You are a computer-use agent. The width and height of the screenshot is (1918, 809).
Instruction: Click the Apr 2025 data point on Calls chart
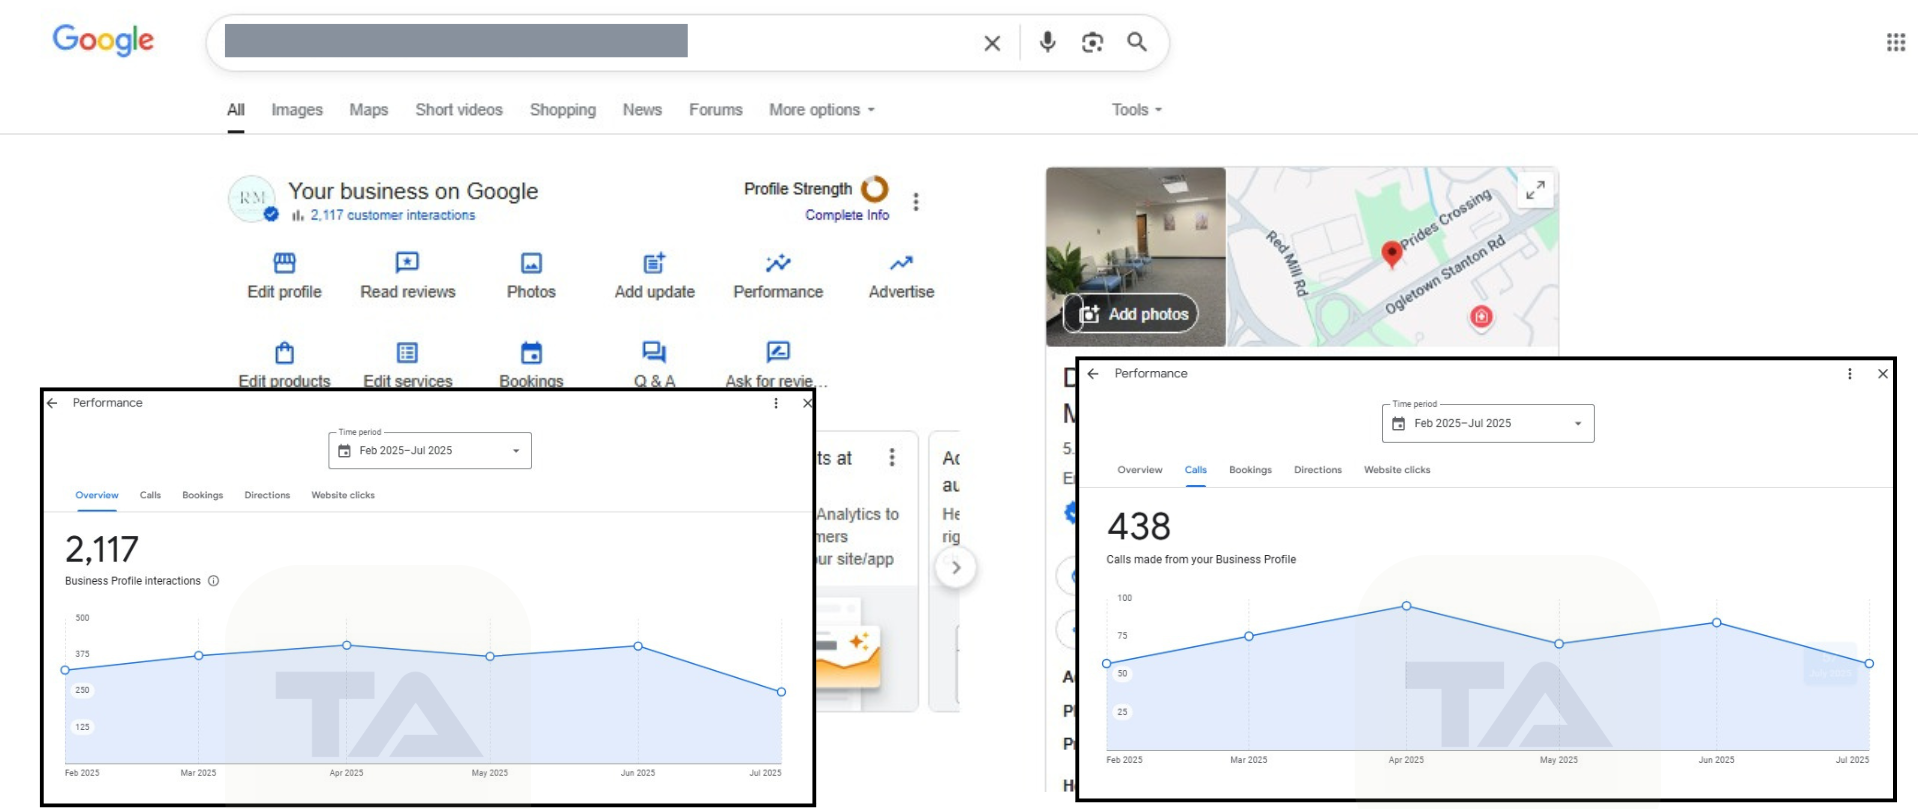[1406, 606]
